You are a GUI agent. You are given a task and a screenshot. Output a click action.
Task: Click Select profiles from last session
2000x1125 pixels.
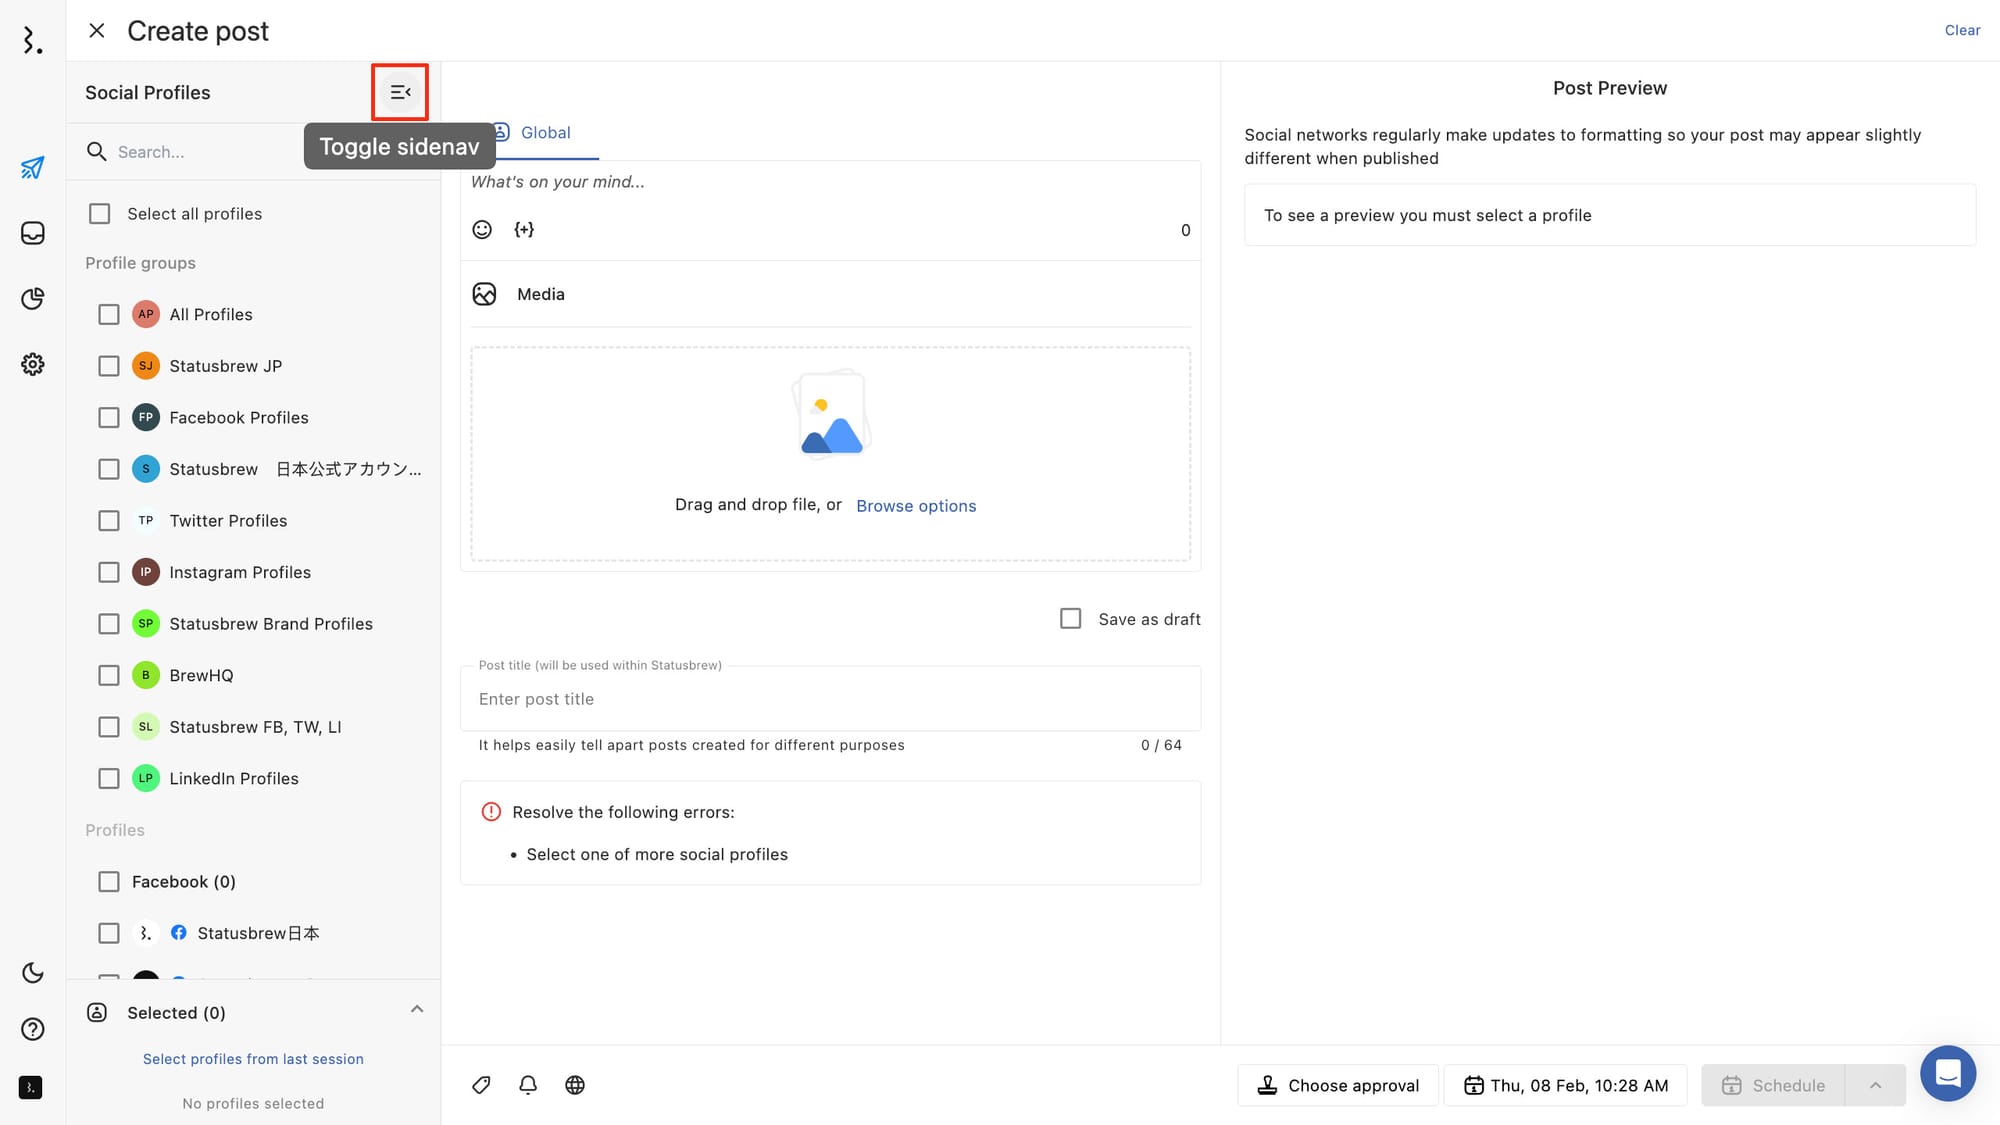[253, 1059]
